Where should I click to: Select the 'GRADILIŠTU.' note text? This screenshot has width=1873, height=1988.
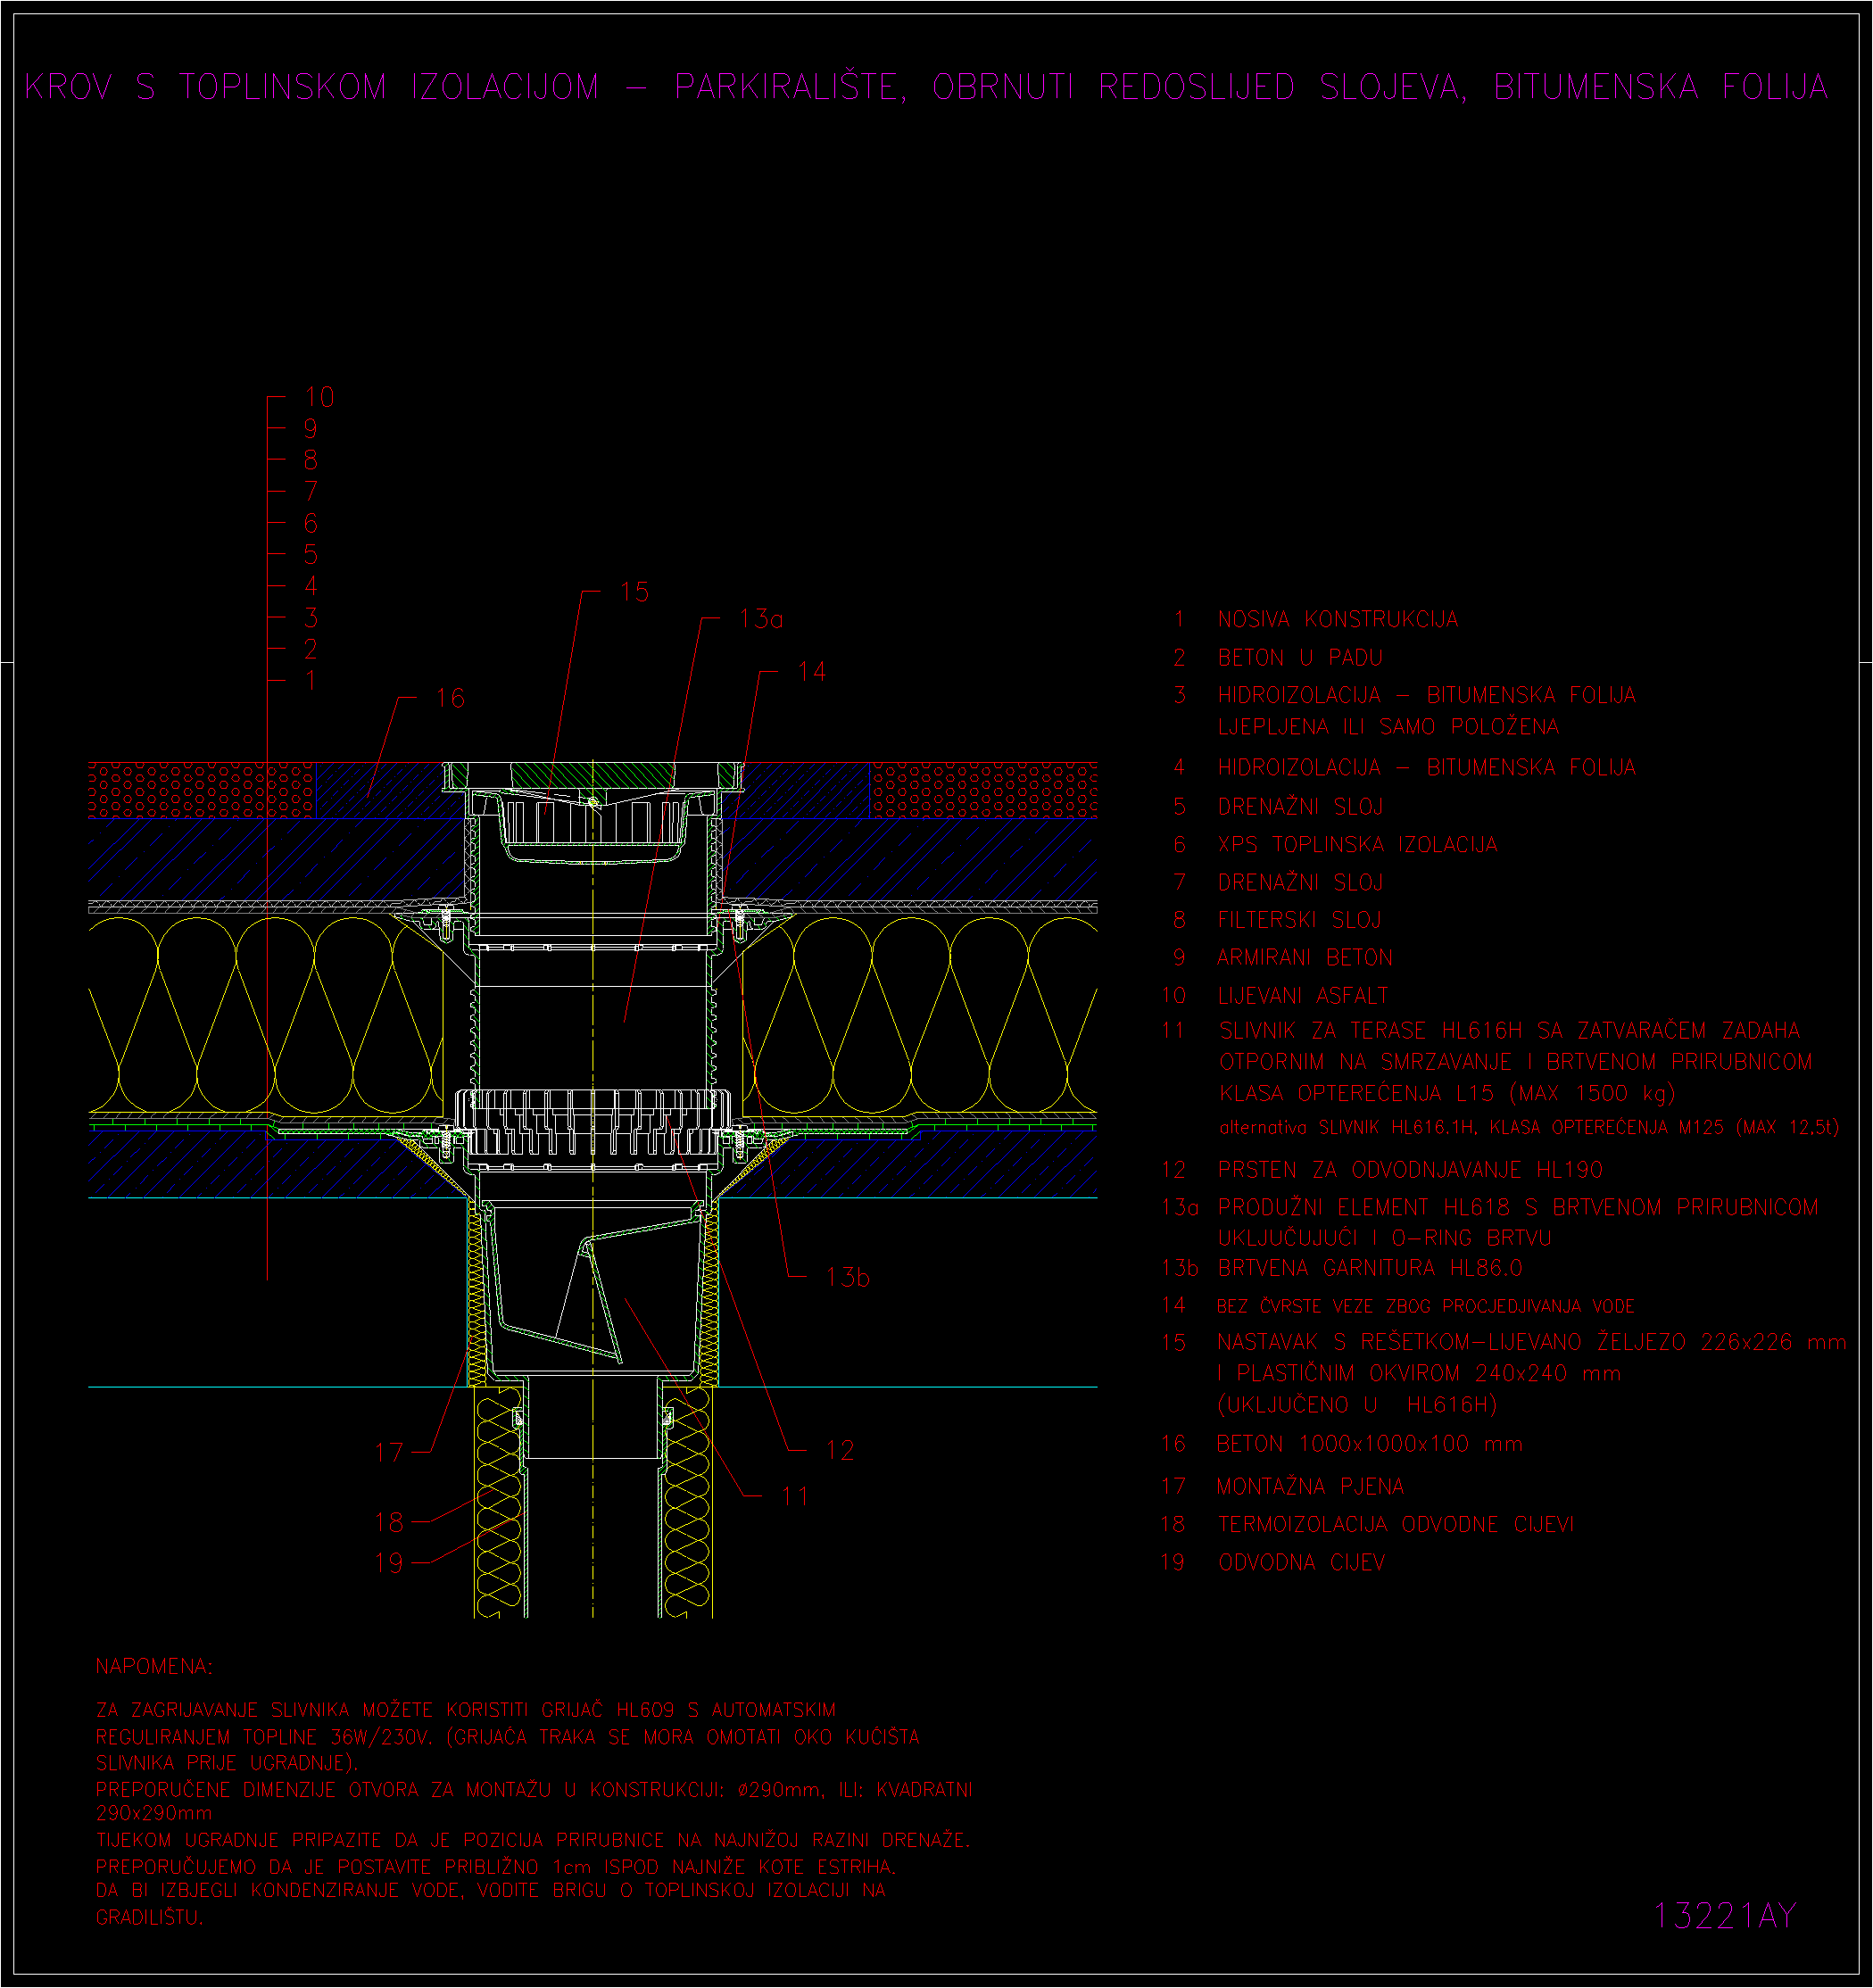(x=149, y=1918)
